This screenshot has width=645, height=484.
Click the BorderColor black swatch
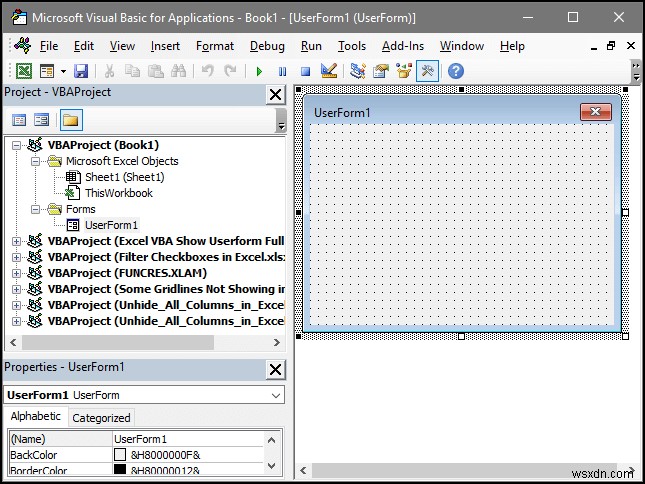pyautogui.click(x=120, y=470)
